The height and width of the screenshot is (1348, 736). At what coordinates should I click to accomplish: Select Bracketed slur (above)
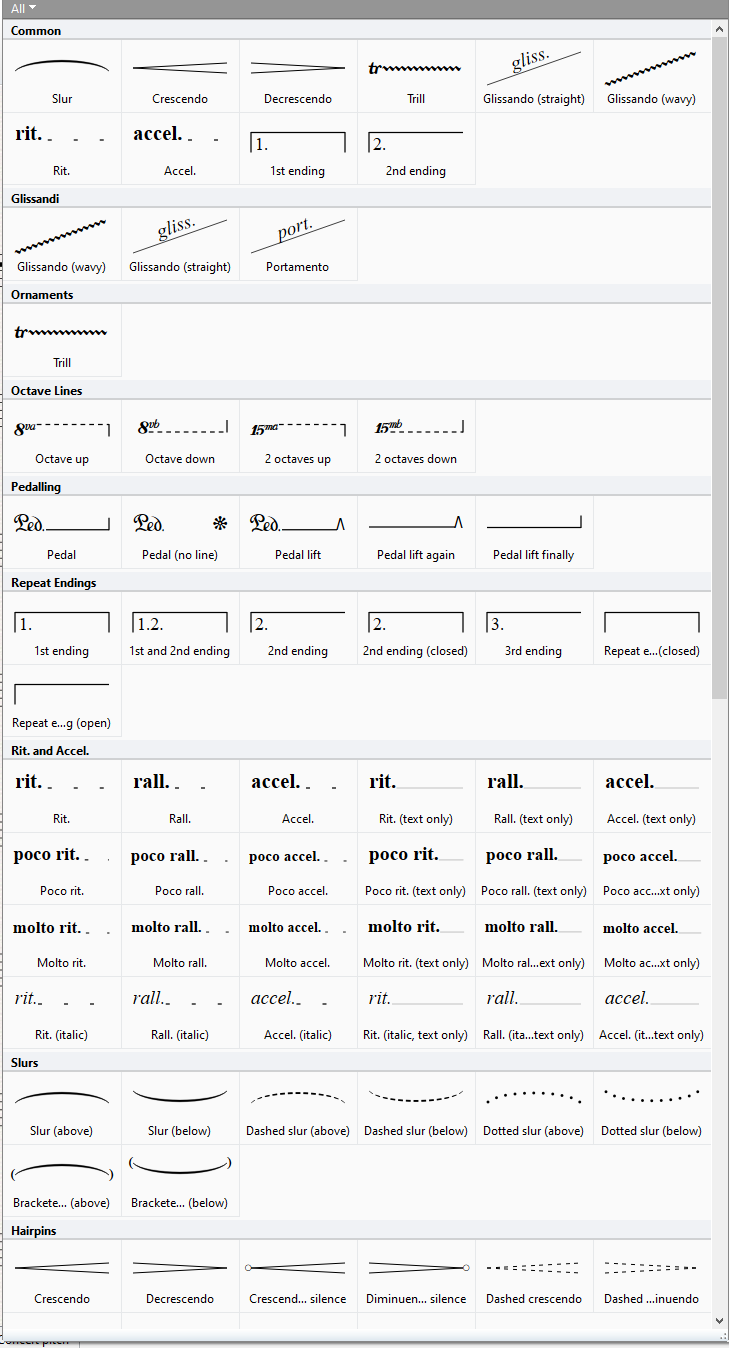(62, 1180)
